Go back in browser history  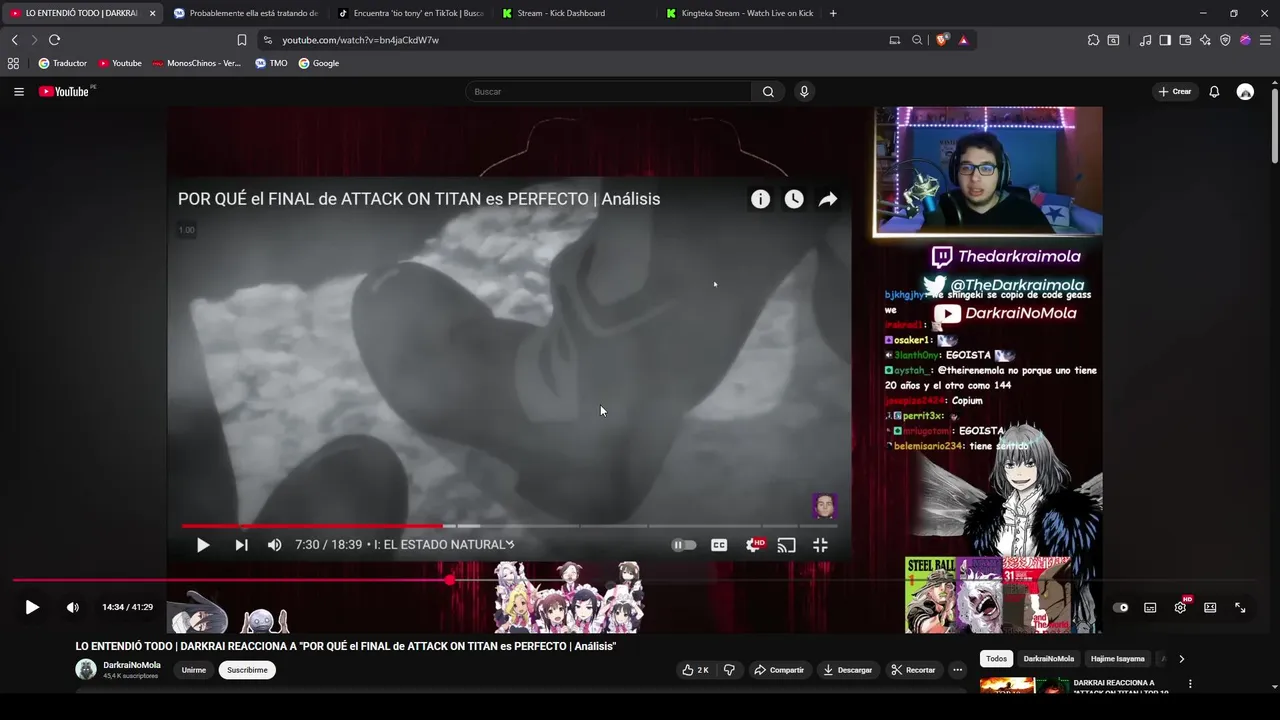coord(14,40)
